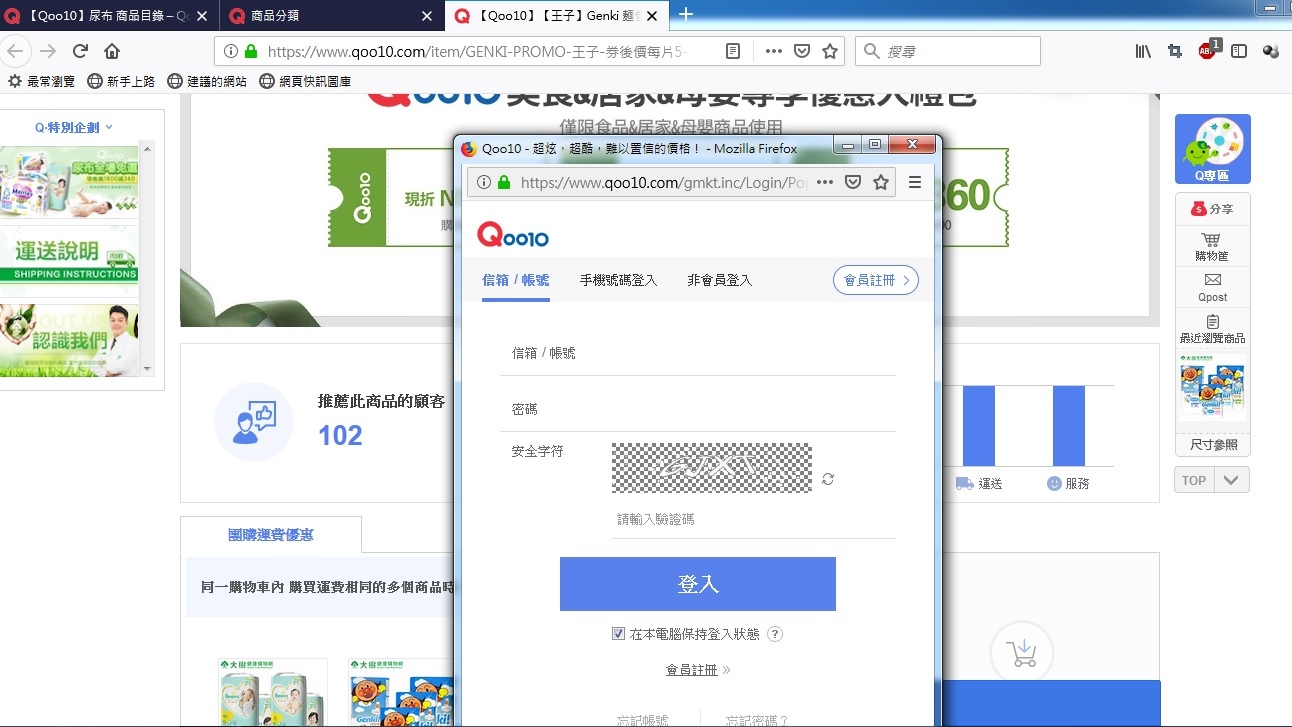The height and width of the screenshot is (727, 1292).
Task: Click the left panel scrollbar up arrow
Action: point(148,150)
